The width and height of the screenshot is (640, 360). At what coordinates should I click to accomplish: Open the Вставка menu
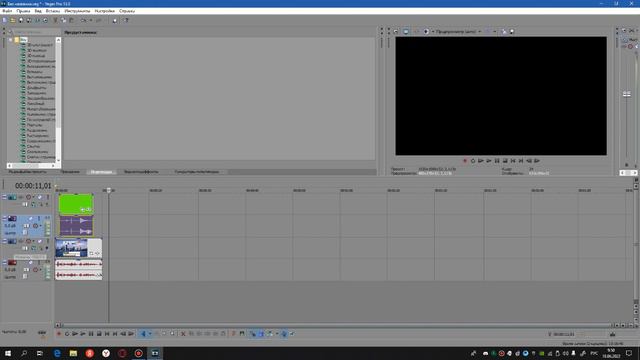click(53, 11)
